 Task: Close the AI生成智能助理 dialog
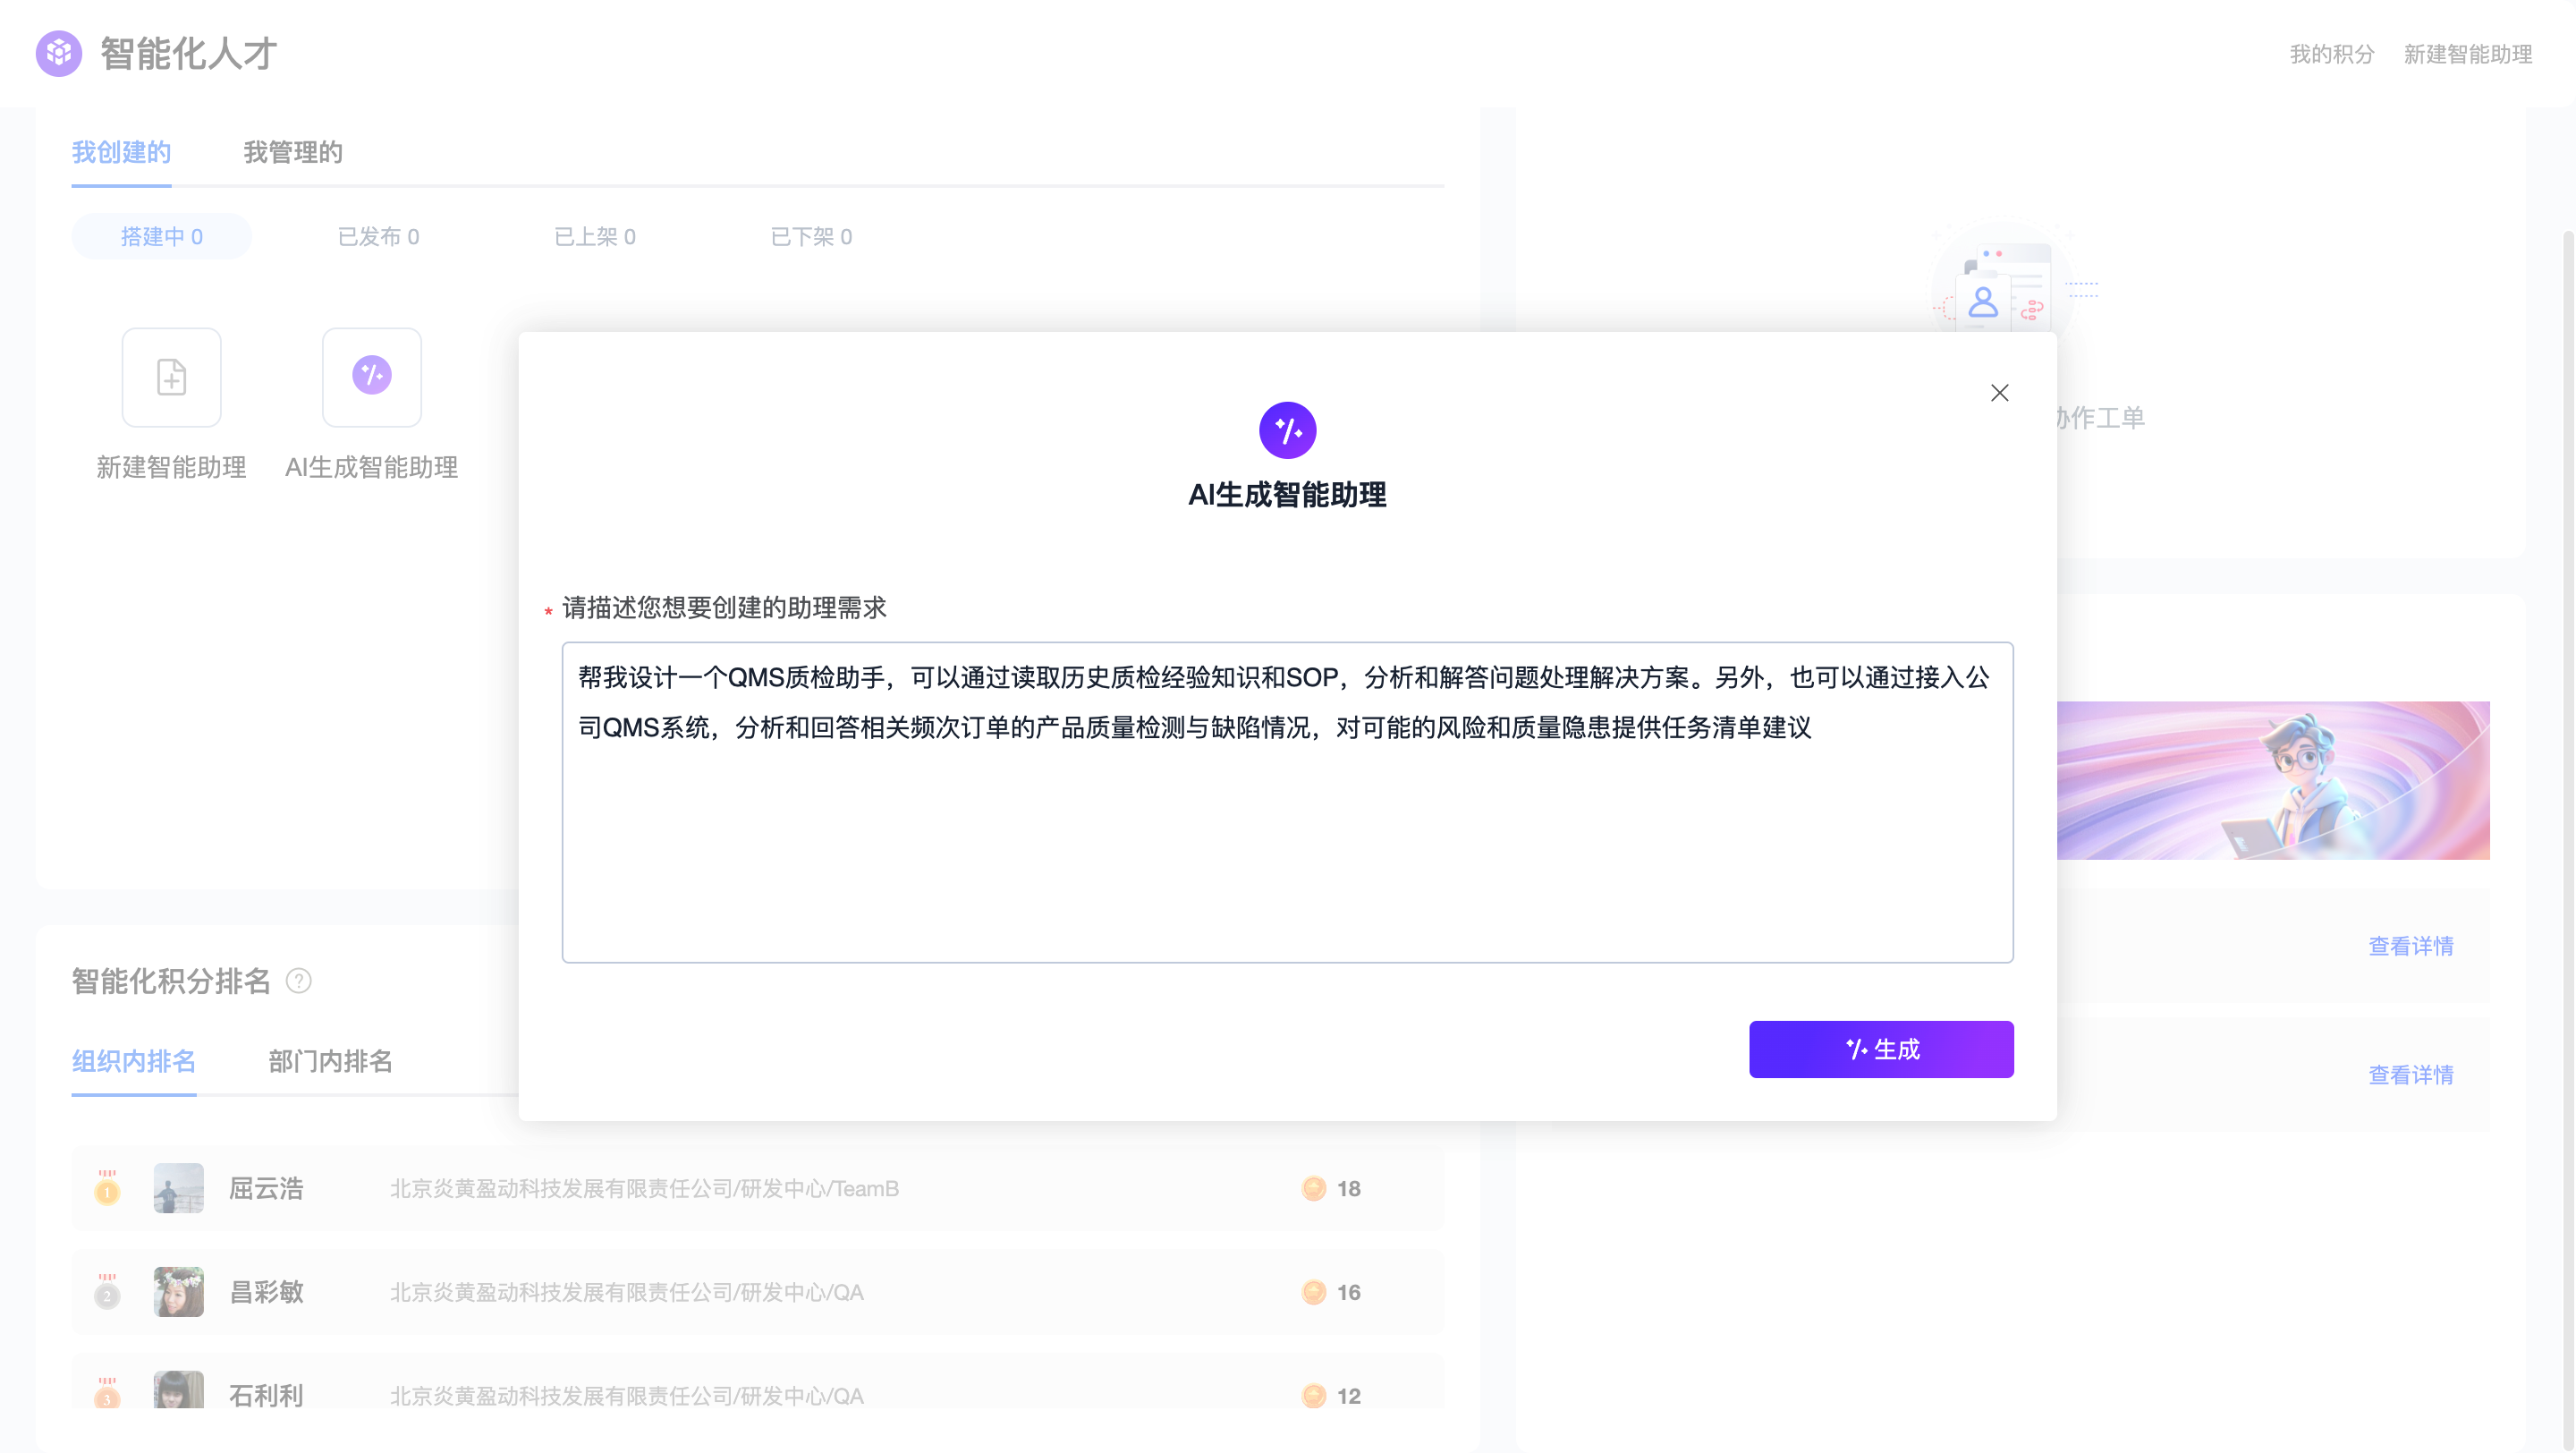tap(1999, 393)
